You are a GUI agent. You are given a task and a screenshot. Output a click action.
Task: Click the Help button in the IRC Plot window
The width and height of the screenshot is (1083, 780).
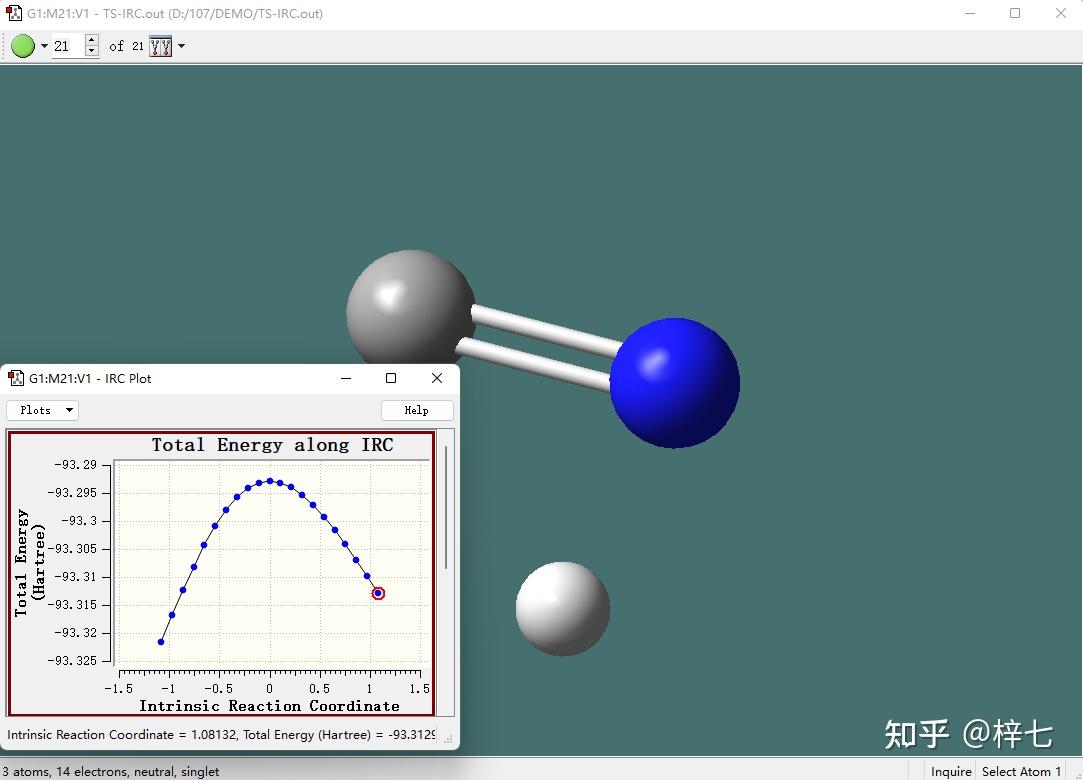pos(416,410)
